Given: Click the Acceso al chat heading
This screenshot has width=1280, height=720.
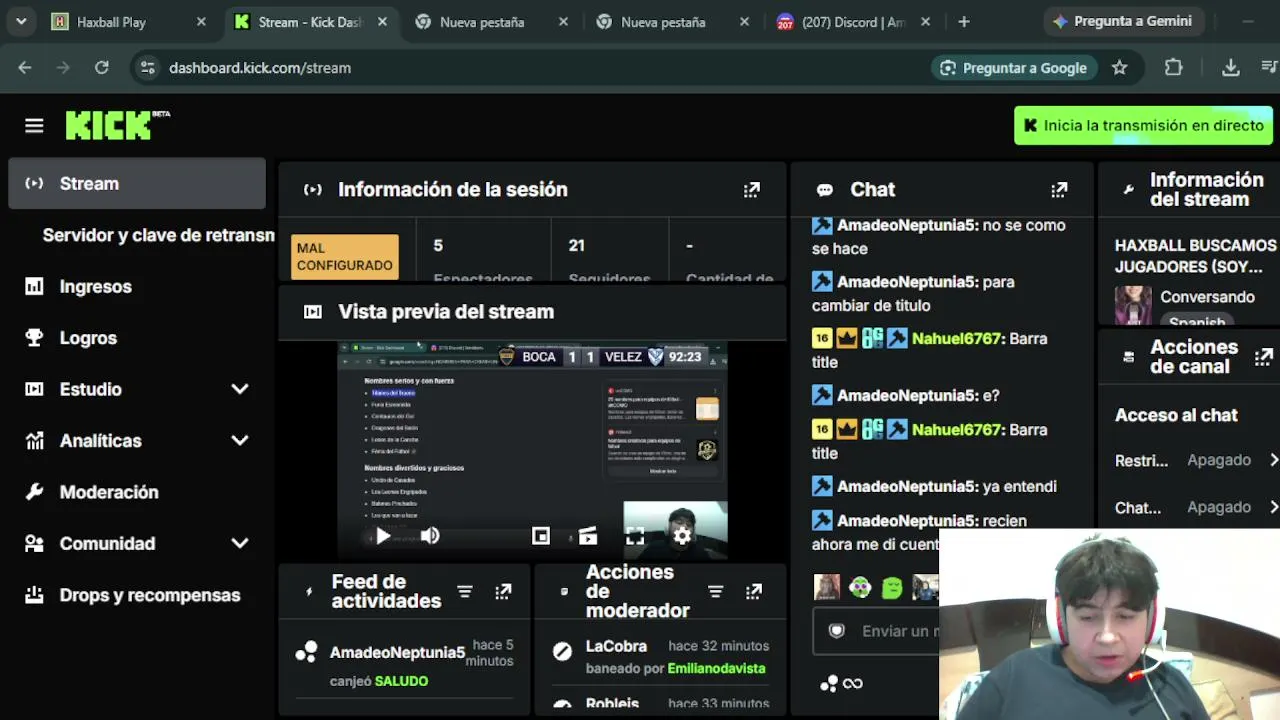Looking at the screenshot, I should point(1176,415).
